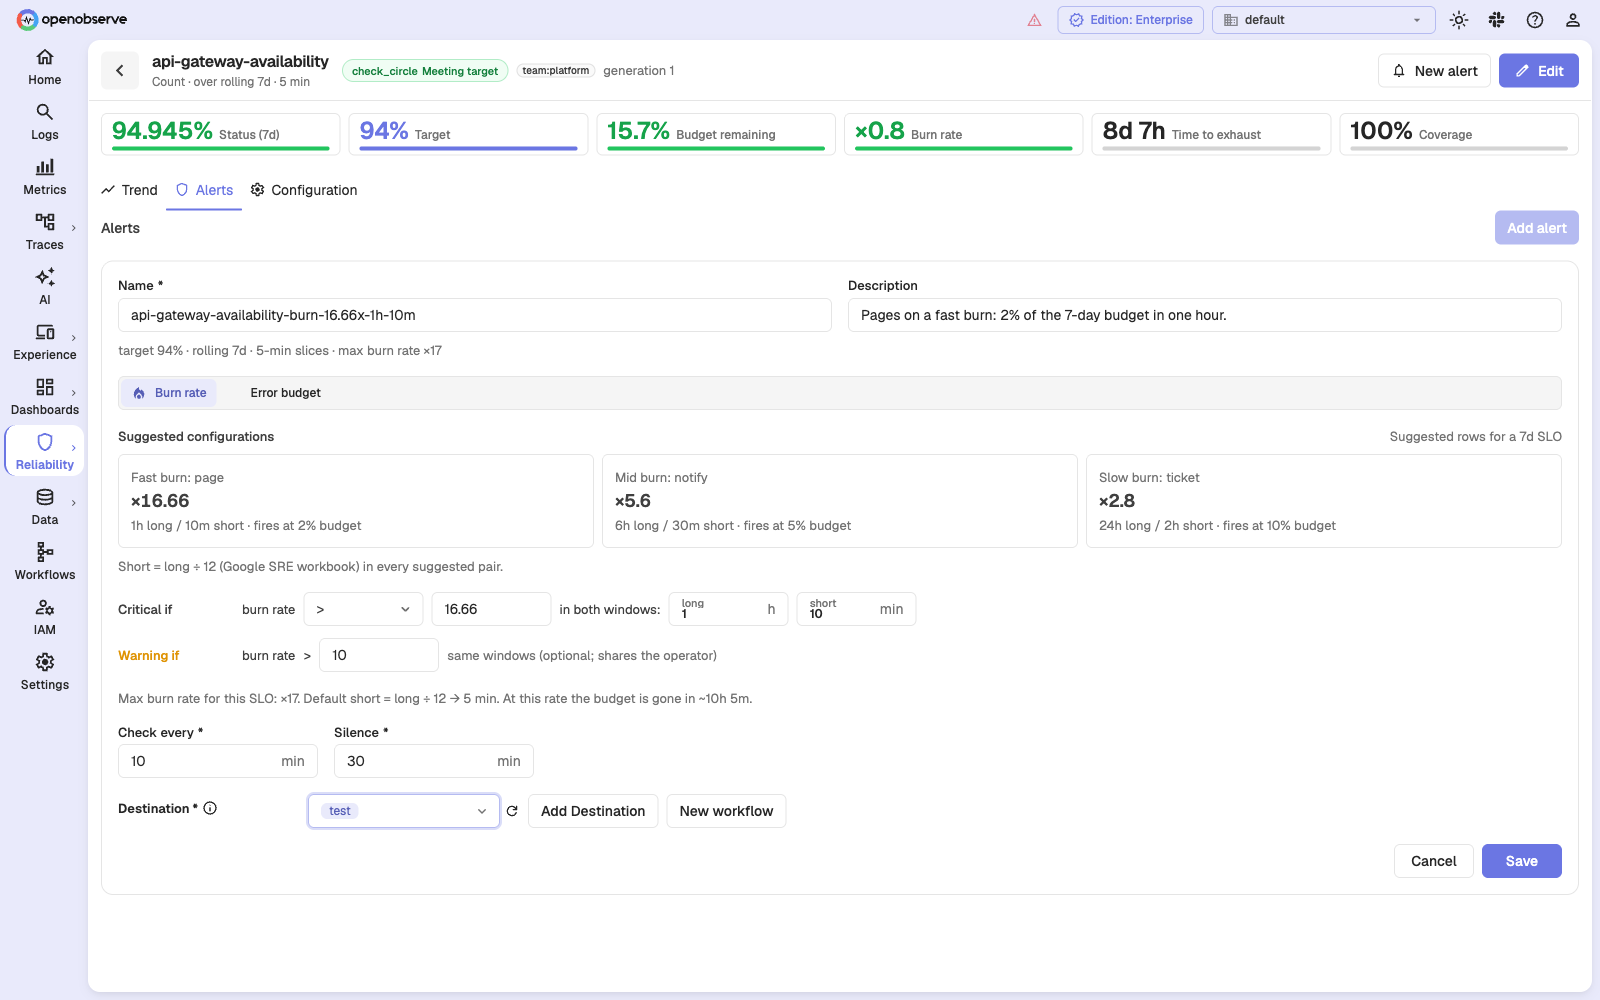Open the test destination dropdown
This screenshot has height=1000, width=1600.
click(404, 811)
